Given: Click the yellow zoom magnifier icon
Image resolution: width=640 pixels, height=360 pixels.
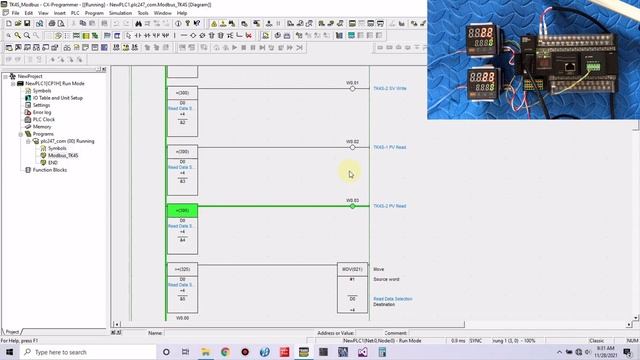Looking at the screenshot, I should pos(18,36).
